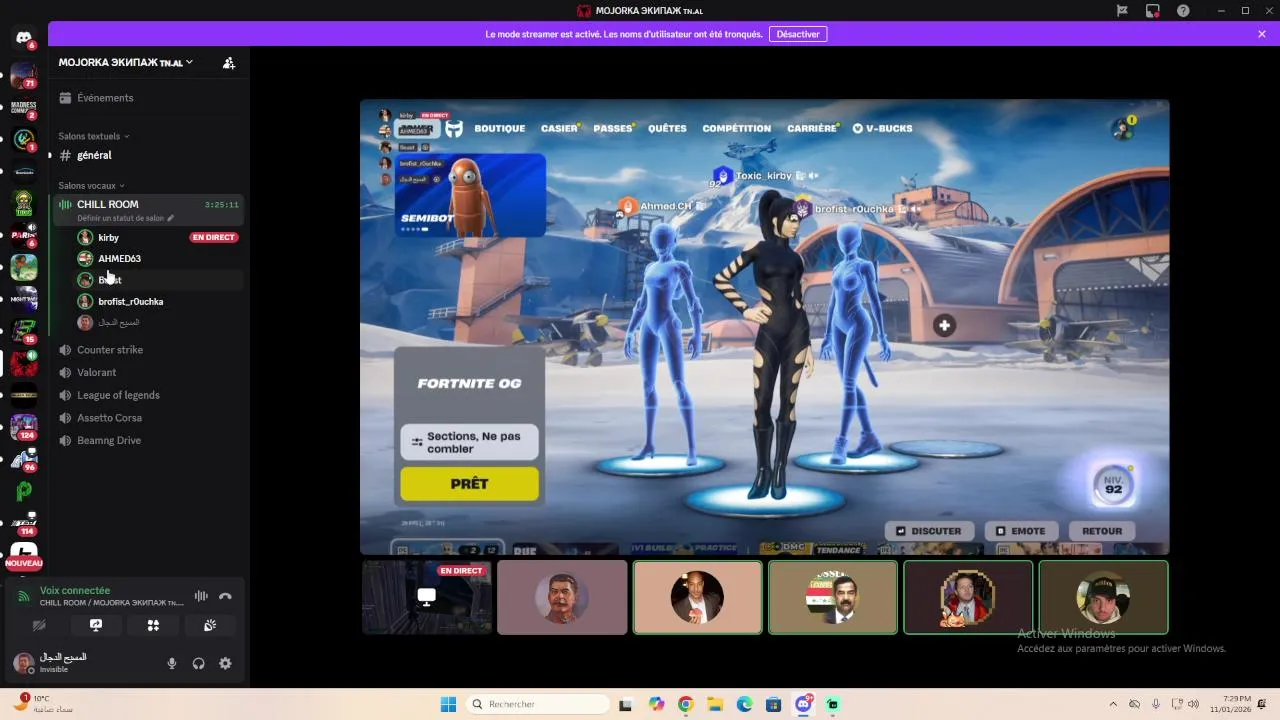Click the Discord inbox icon in title bar

[1153, 10]
